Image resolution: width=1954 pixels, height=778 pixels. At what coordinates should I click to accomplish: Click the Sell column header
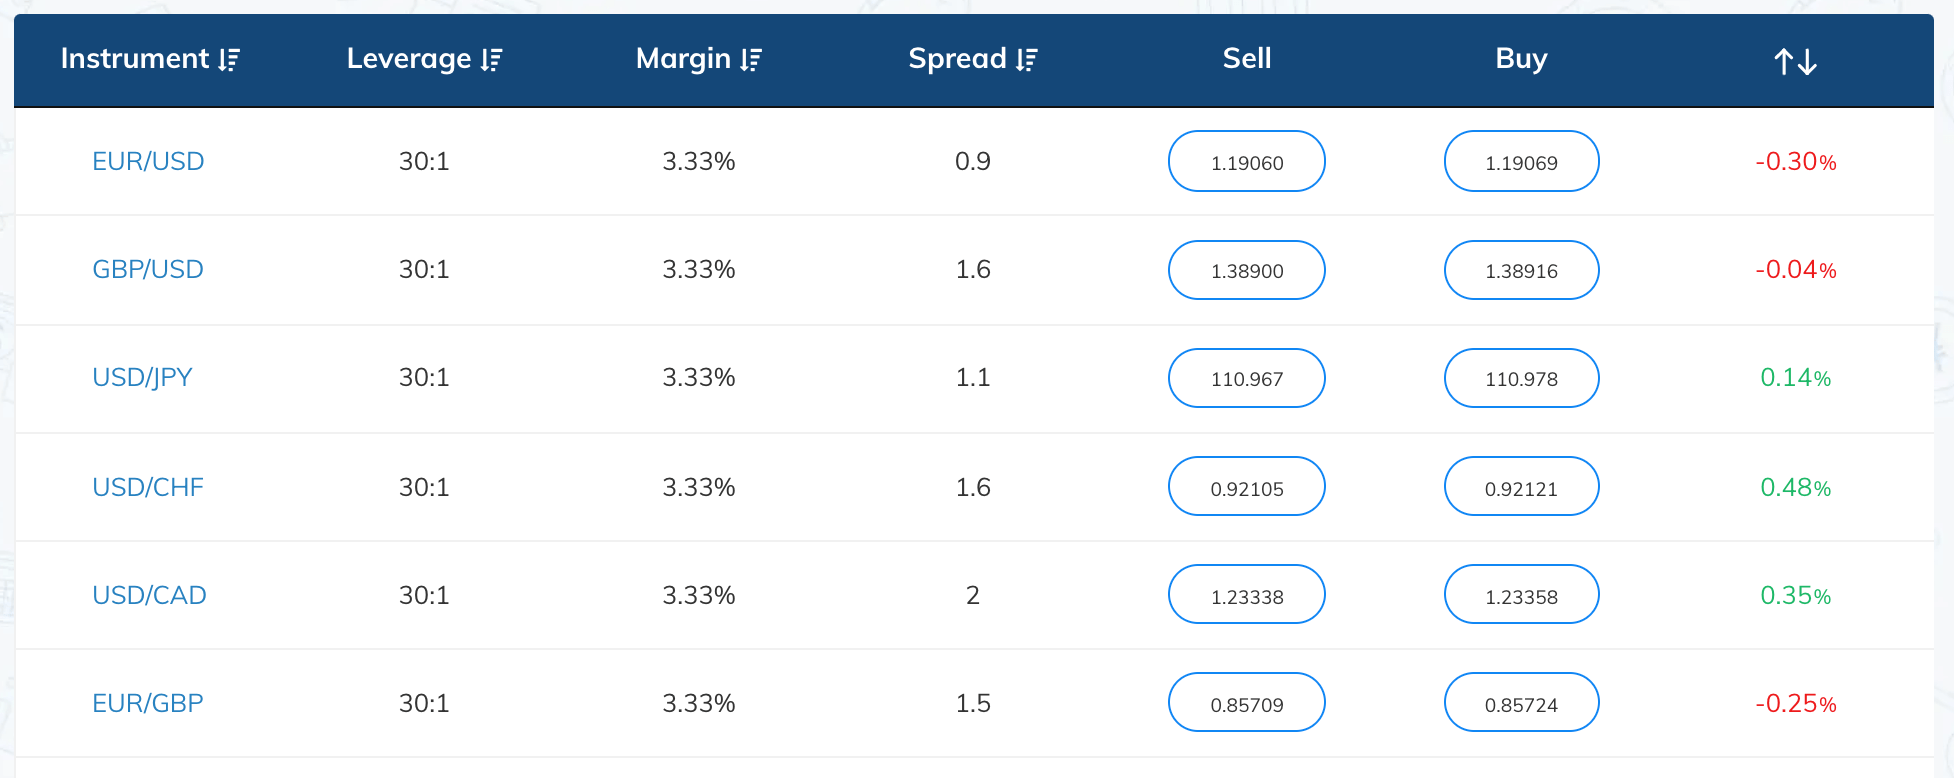tap(1246, 59)
